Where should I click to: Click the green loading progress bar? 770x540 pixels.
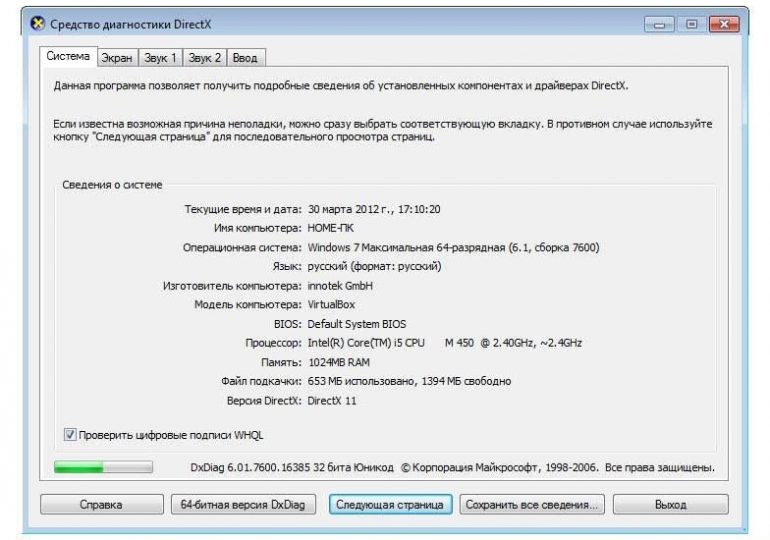(103, 467)
